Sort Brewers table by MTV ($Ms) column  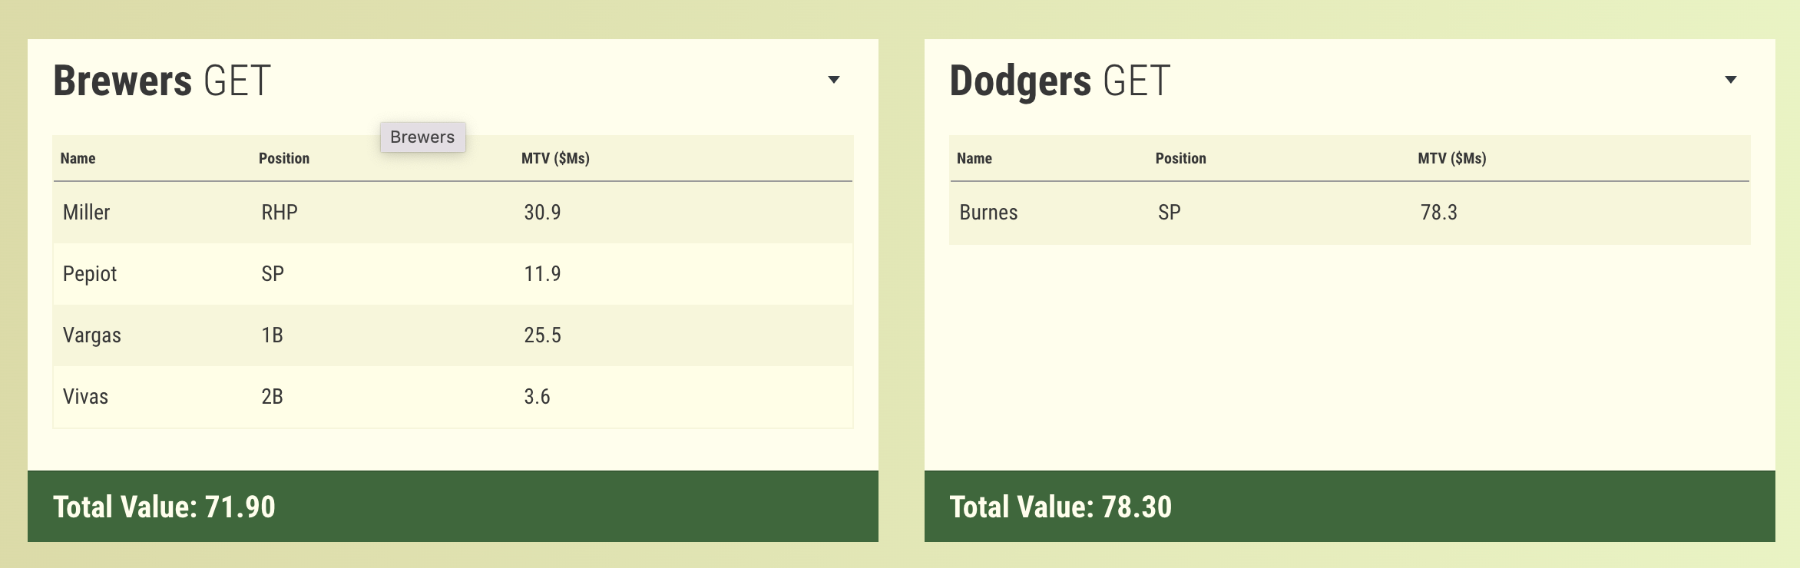tap(555, 158)
